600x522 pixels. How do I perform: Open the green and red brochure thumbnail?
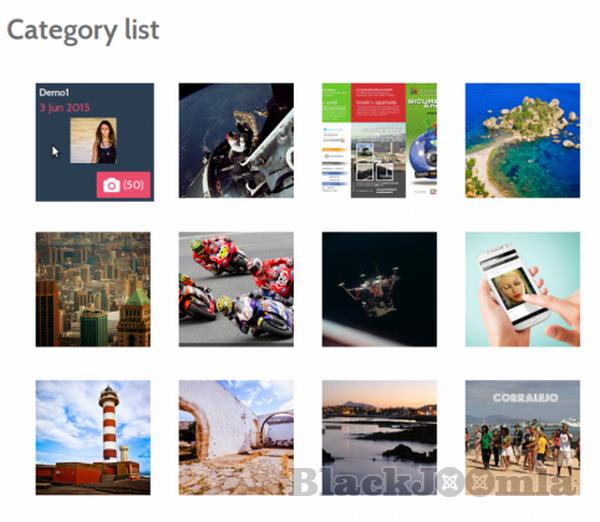point(379,140)
